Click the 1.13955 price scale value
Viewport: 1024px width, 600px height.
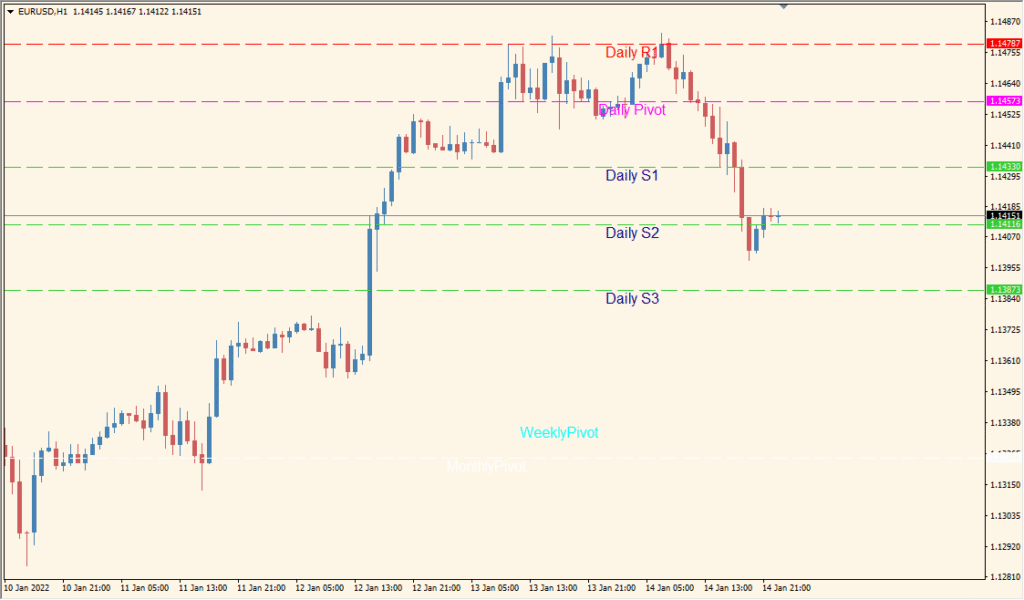(1005, 268)
